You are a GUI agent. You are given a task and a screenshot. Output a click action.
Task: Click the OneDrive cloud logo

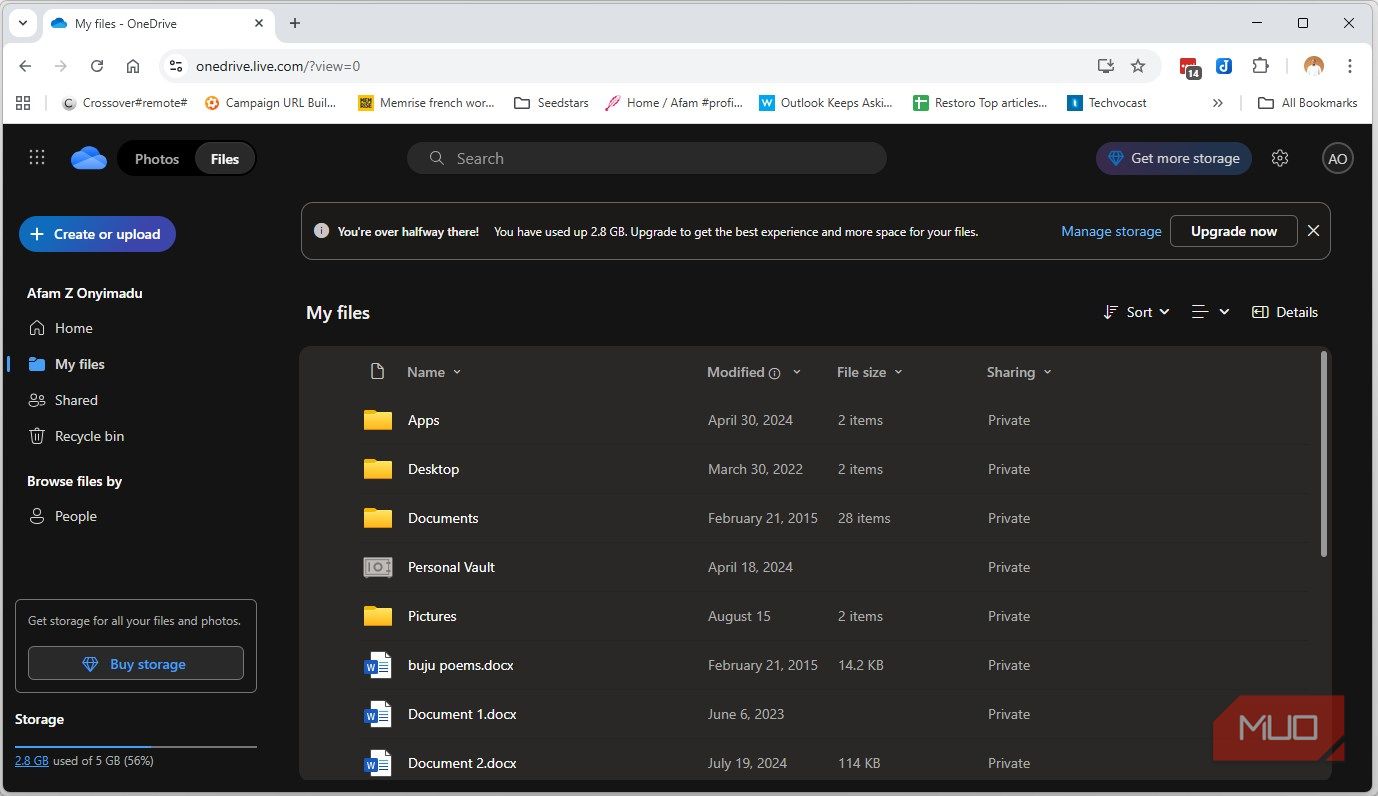coord(89,158)
